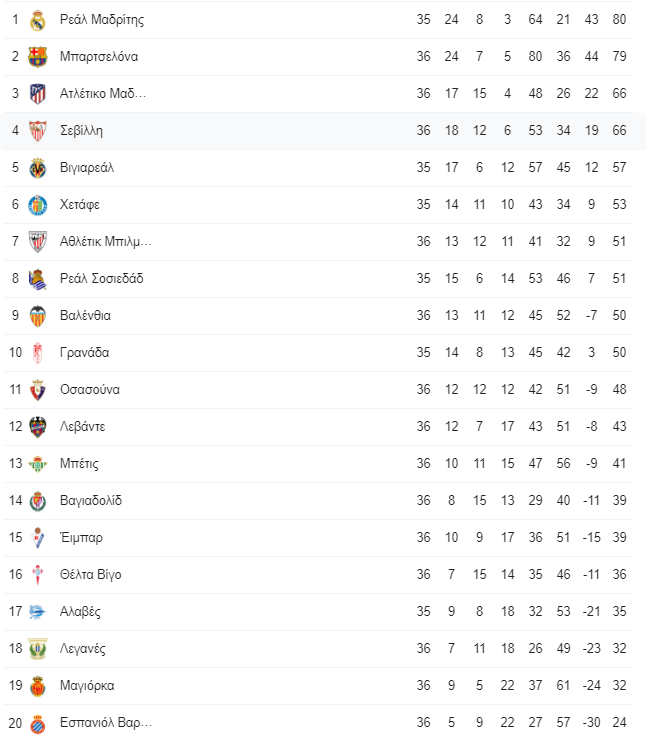The image size is (646, 745).
Task: Click the Real Madrid club crest
Action: [38, 20]
